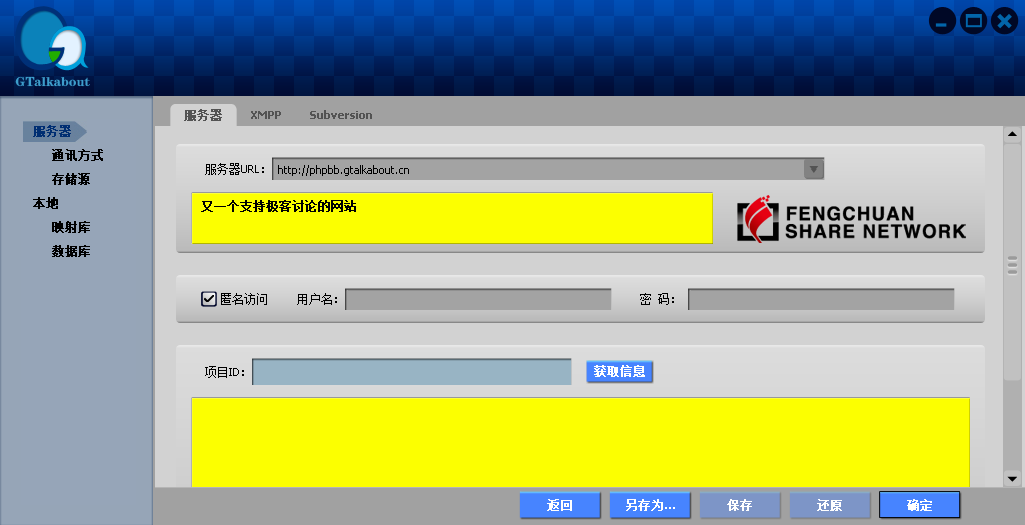Open the 服务器URL dropdown arrow
This screenshot has width=1025, height=525.
[x=813, y=169]
